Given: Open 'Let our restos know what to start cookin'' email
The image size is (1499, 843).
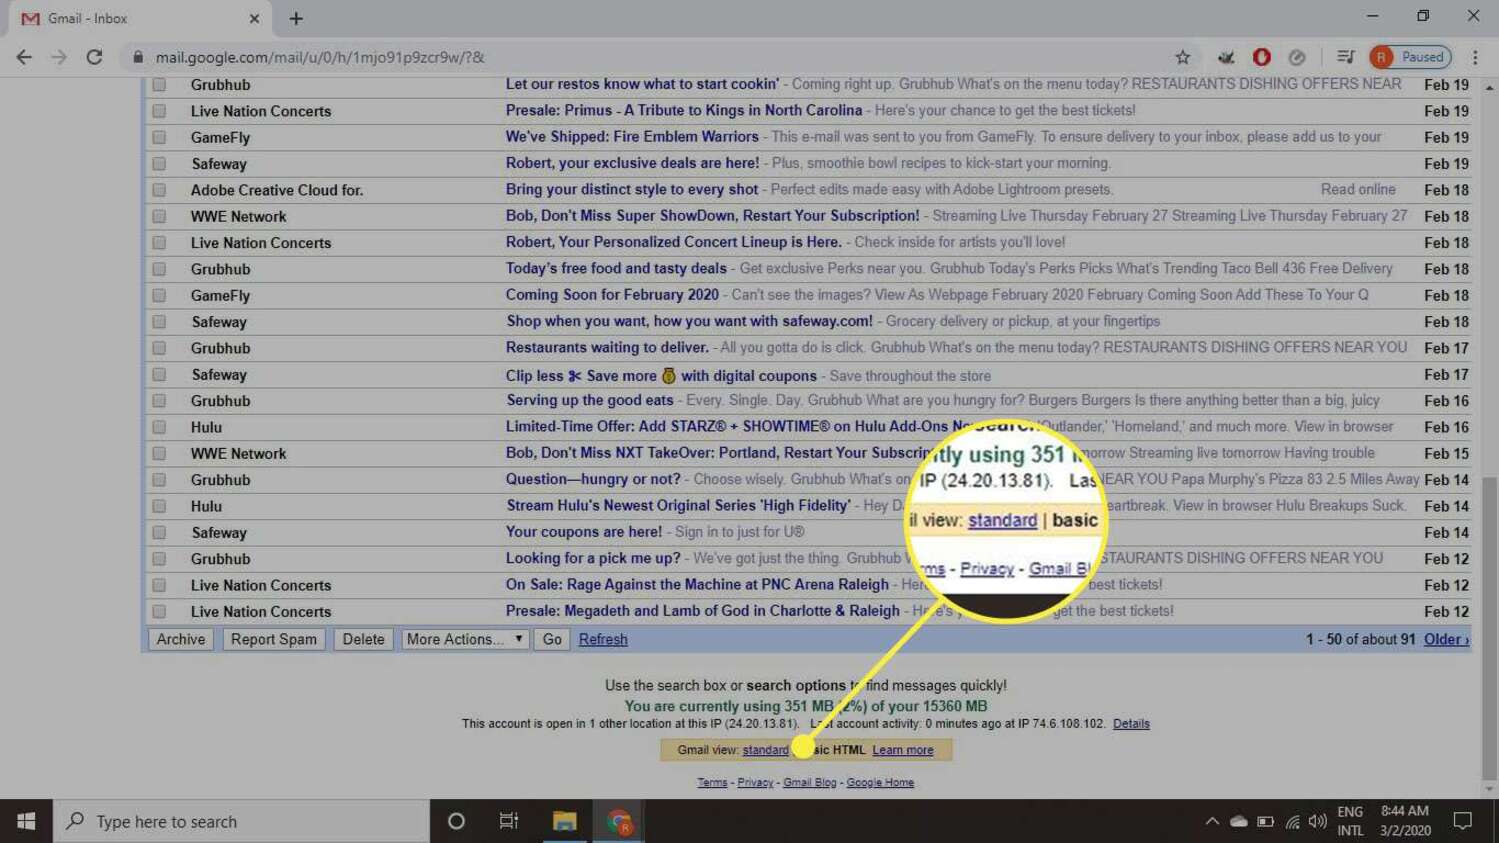Looking at the screenshot, I should click(x=642, y=84).
